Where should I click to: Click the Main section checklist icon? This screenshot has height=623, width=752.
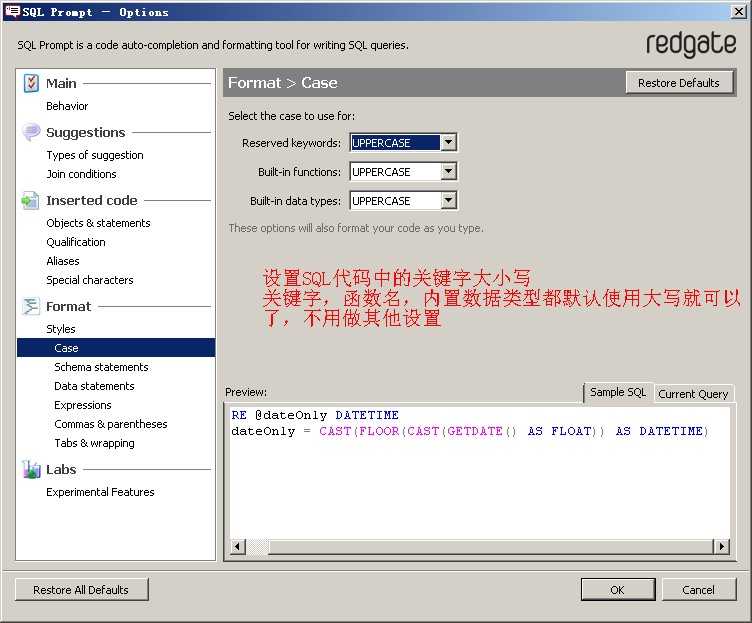[x=31, y=83]
